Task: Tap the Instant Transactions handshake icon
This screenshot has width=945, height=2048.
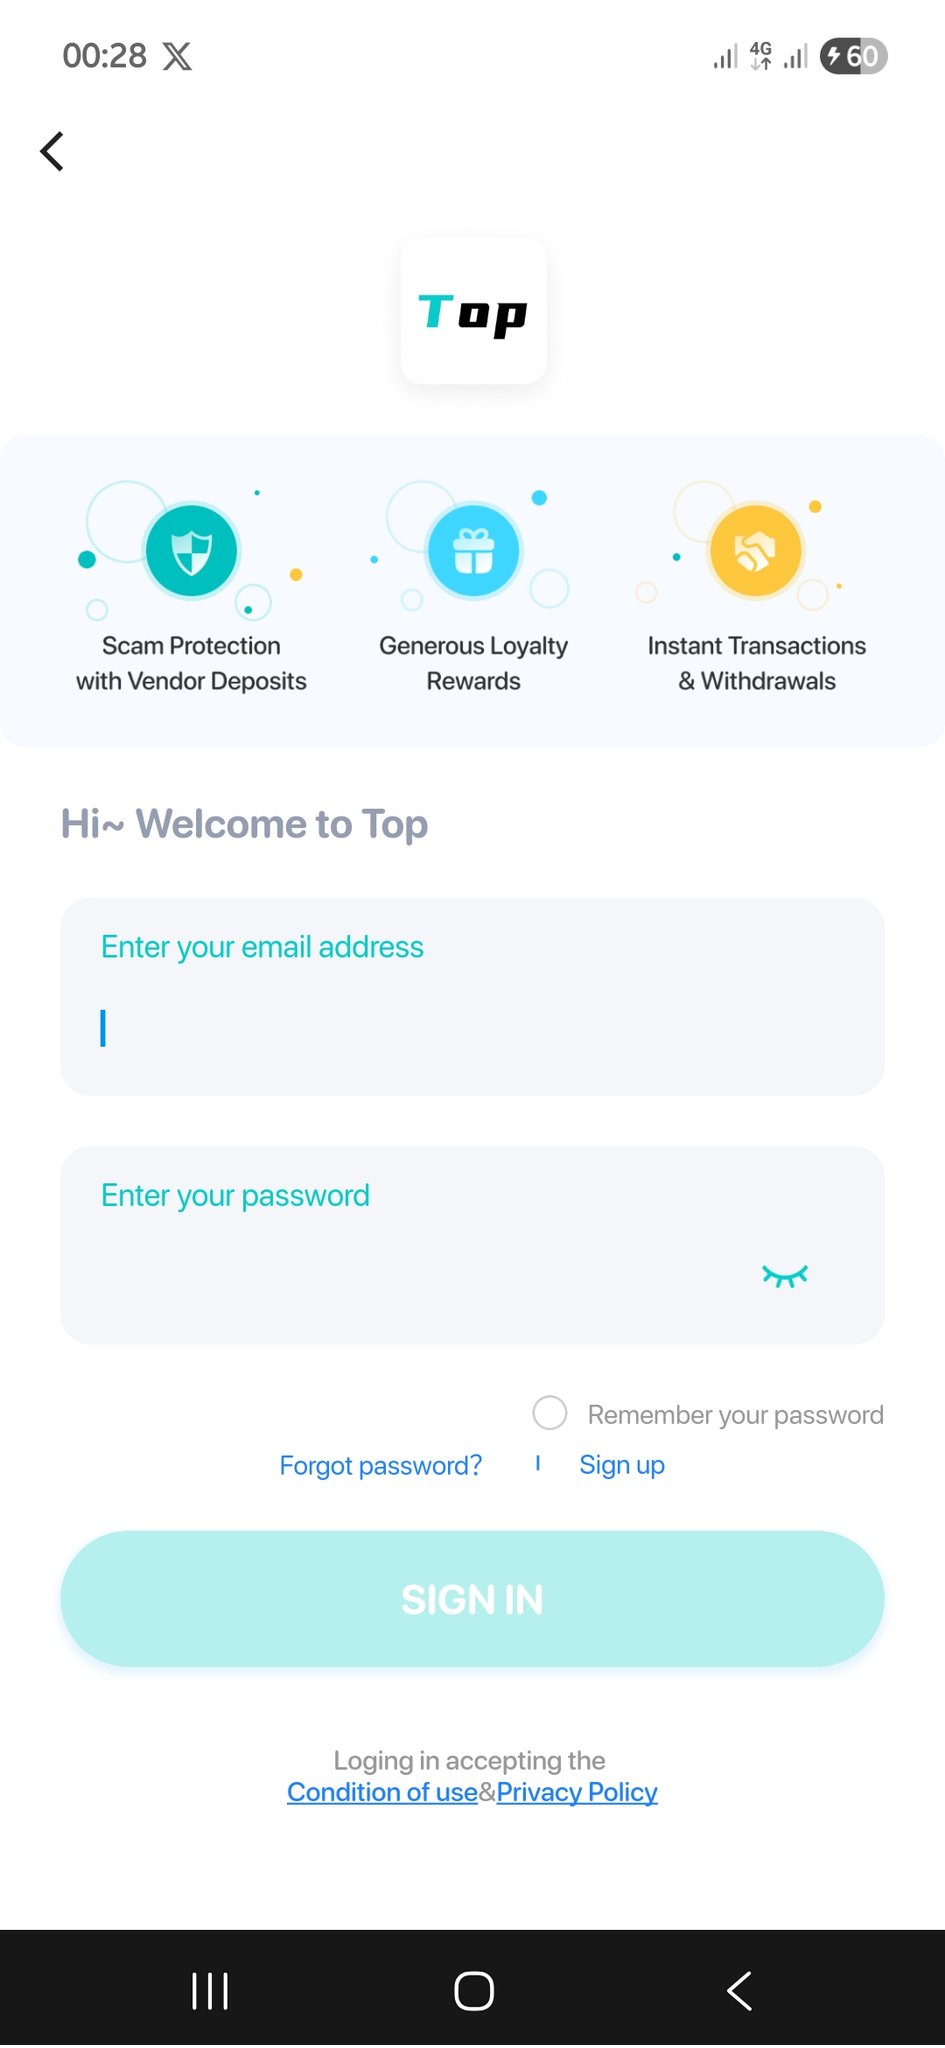Action: [756, 551]
